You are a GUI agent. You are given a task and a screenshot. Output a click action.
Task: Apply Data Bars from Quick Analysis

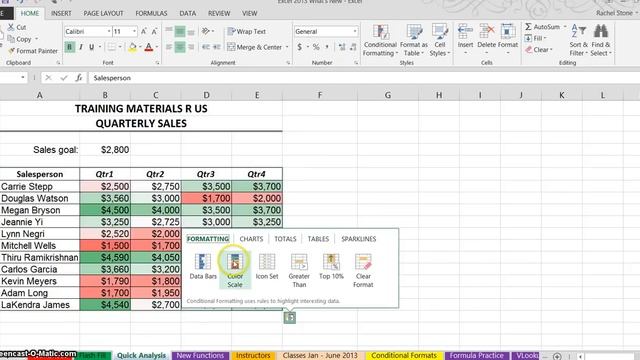pyautogui.click(x=203, y=267)
